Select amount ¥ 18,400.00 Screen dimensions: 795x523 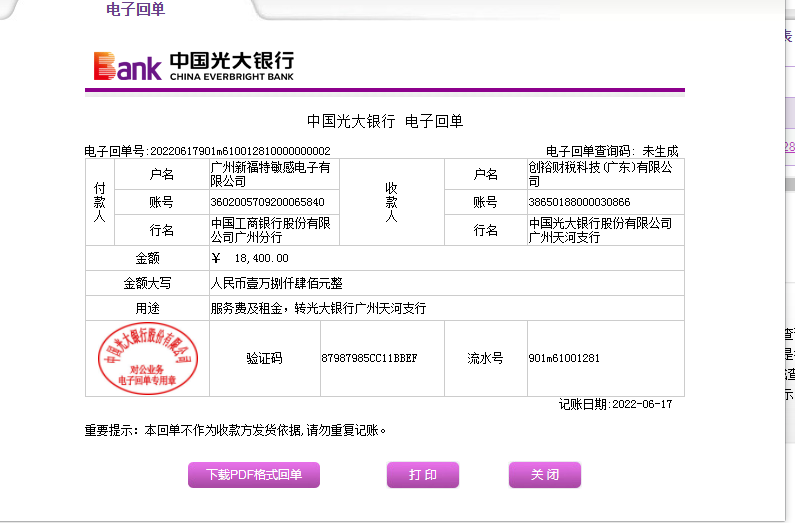(250, 258)
